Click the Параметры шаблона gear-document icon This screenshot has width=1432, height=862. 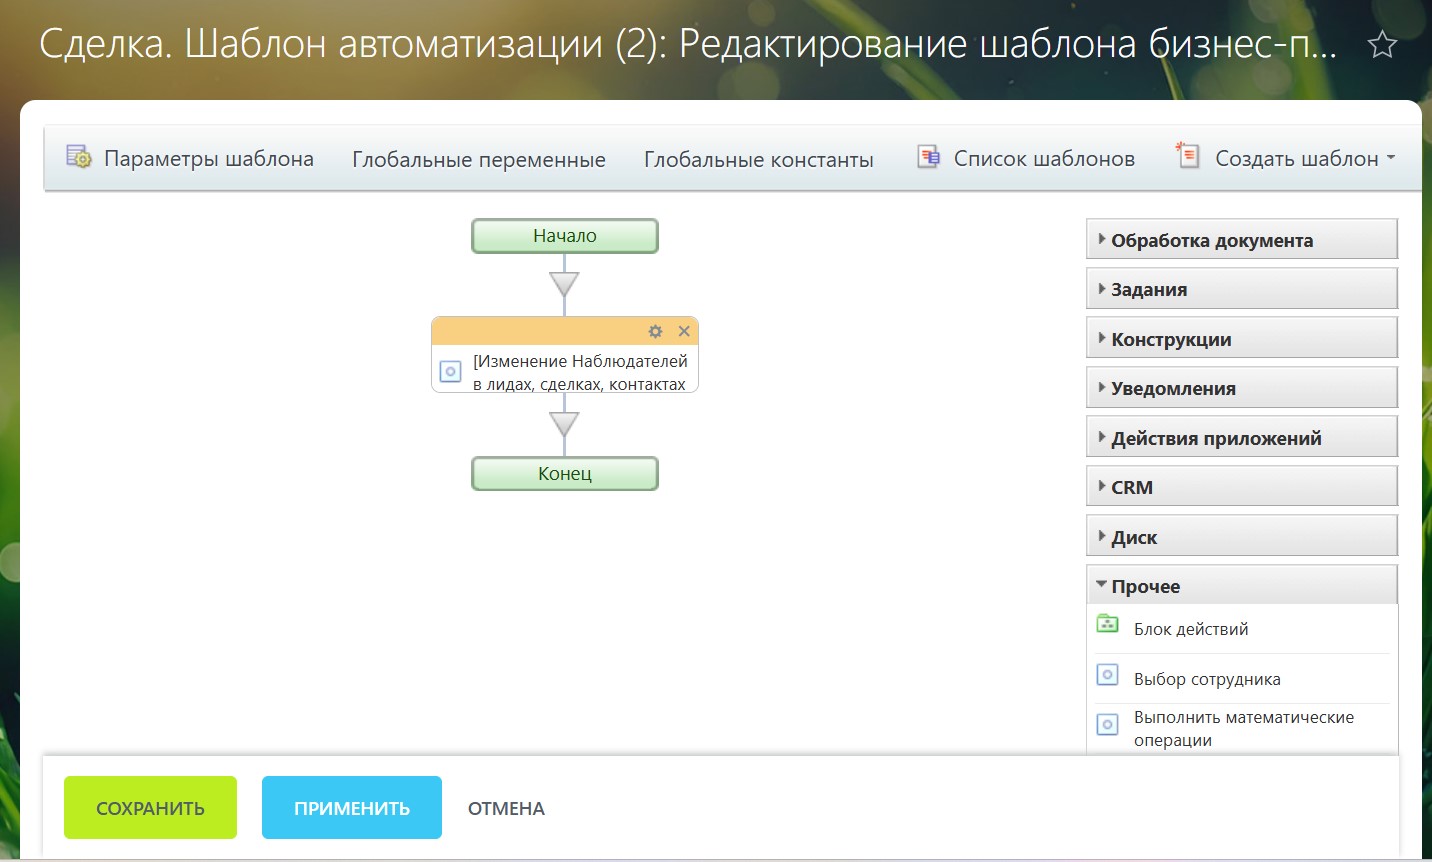[x=78, y=157]
